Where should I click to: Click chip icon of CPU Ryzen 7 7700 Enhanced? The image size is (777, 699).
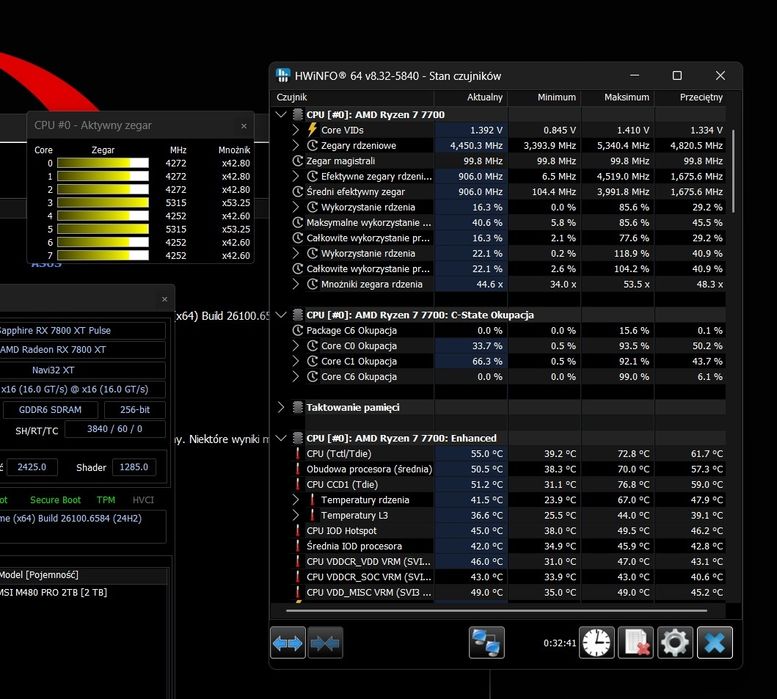click(298, 438)
